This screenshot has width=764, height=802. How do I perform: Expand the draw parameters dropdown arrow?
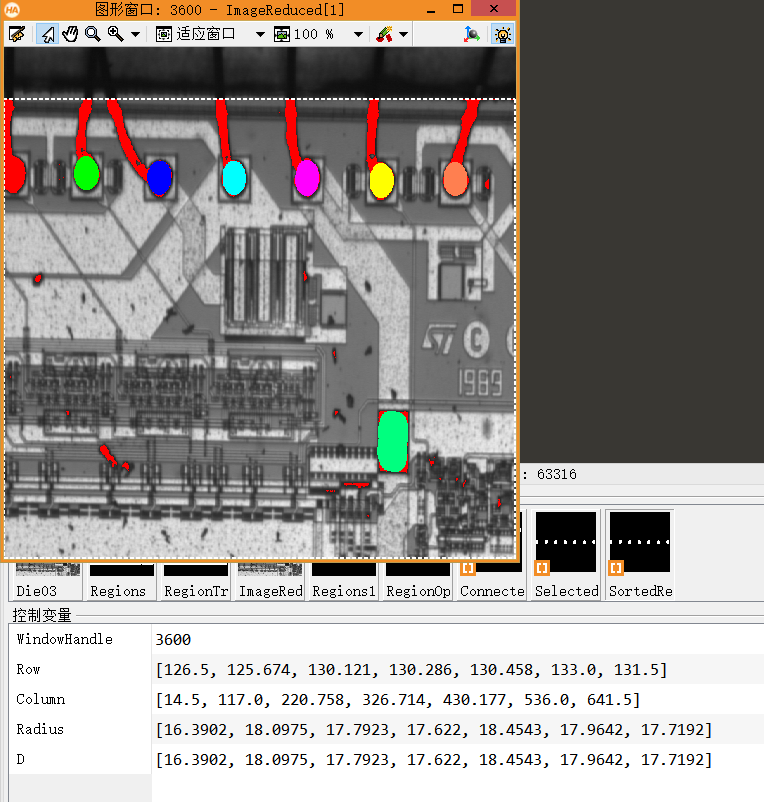(x=403, y=35)
